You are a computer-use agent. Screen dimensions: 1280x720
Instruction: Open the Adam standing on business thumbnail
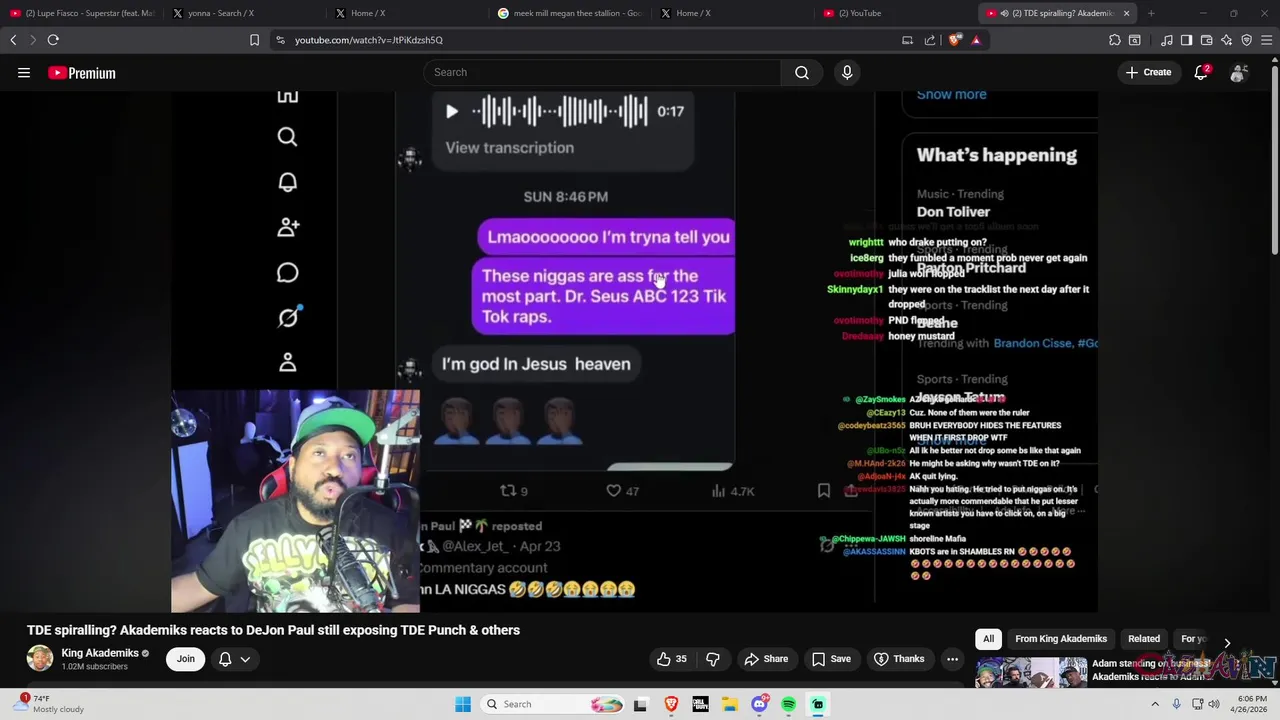pyautogui.click(x=1031, y=673)
